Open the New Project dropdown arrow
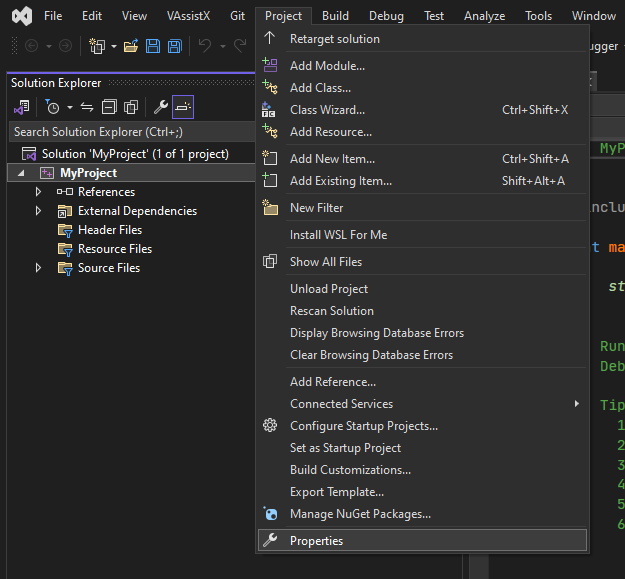Viewport: 625px width, 579px height. [114, 46]
